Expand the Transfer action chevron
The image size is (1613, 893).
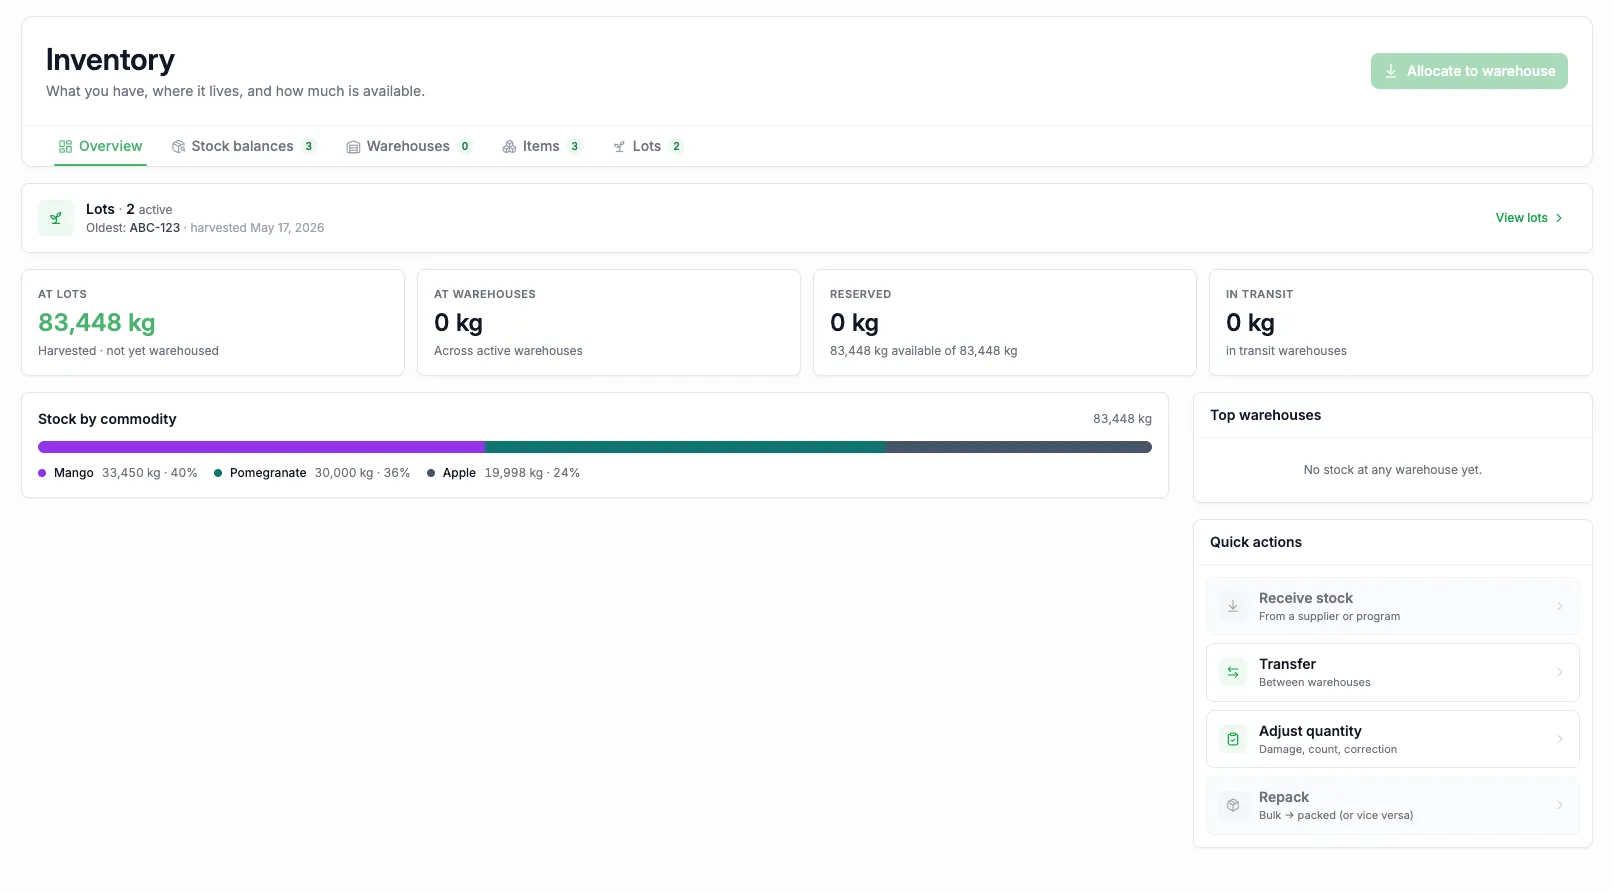click(1560, 672)
